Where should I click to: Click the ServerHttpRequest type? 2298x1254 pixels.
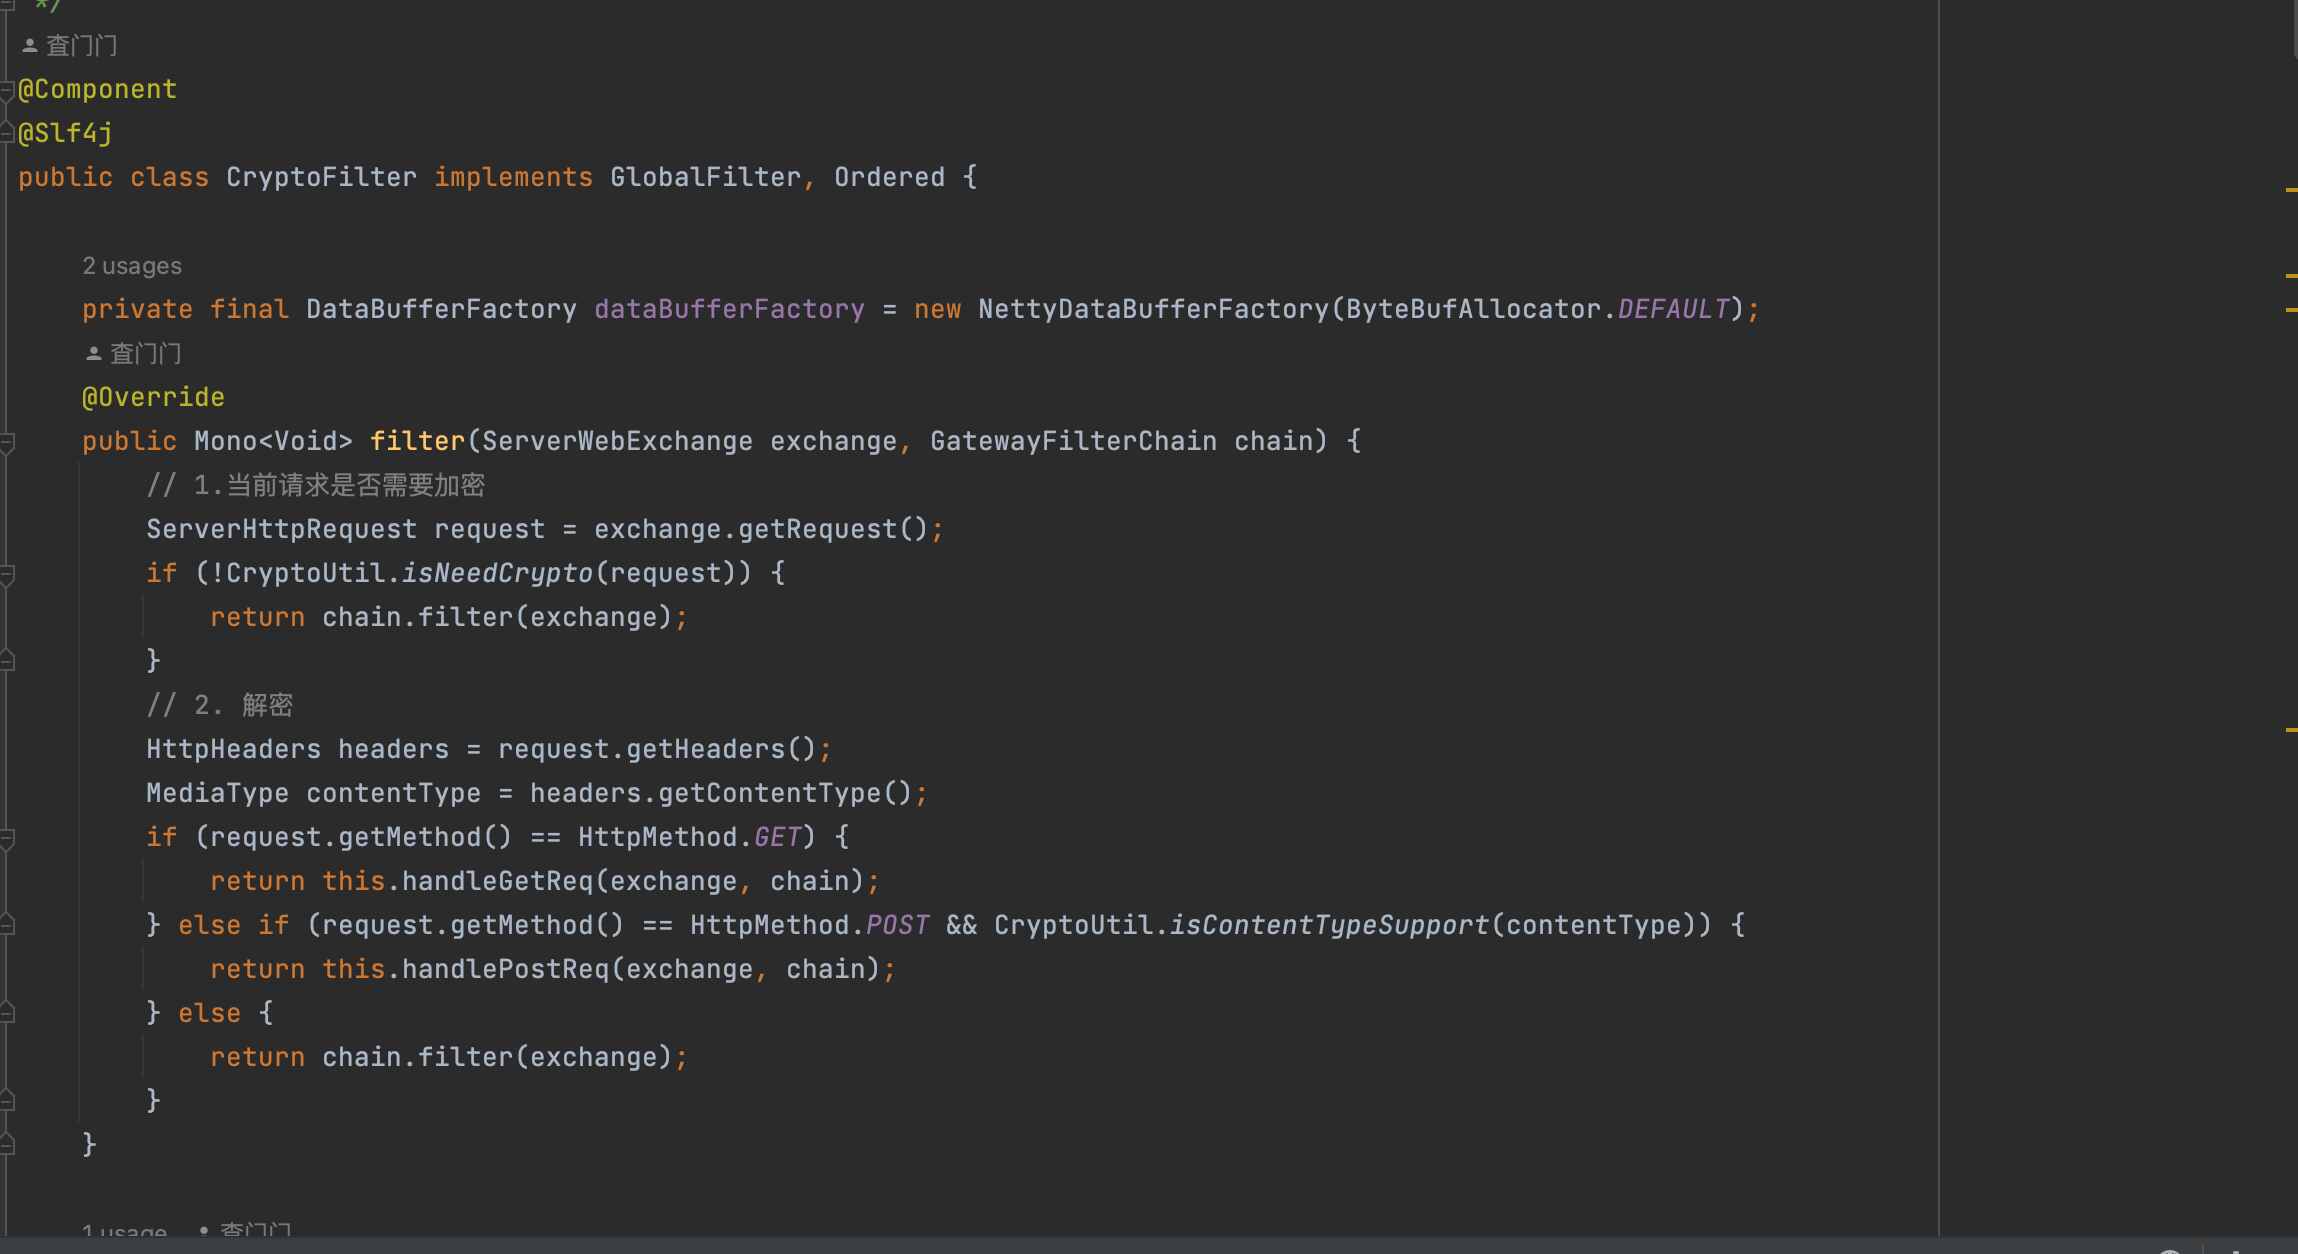[281, 529]
